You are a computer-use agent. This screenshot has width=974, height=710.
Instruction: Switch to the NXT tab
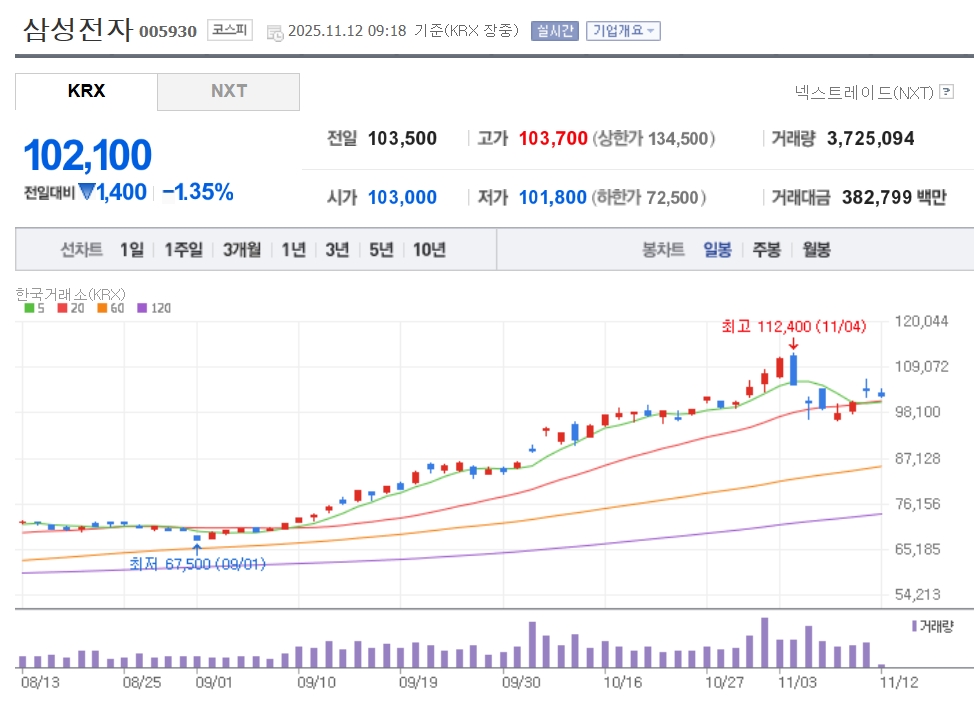[228, 91]
